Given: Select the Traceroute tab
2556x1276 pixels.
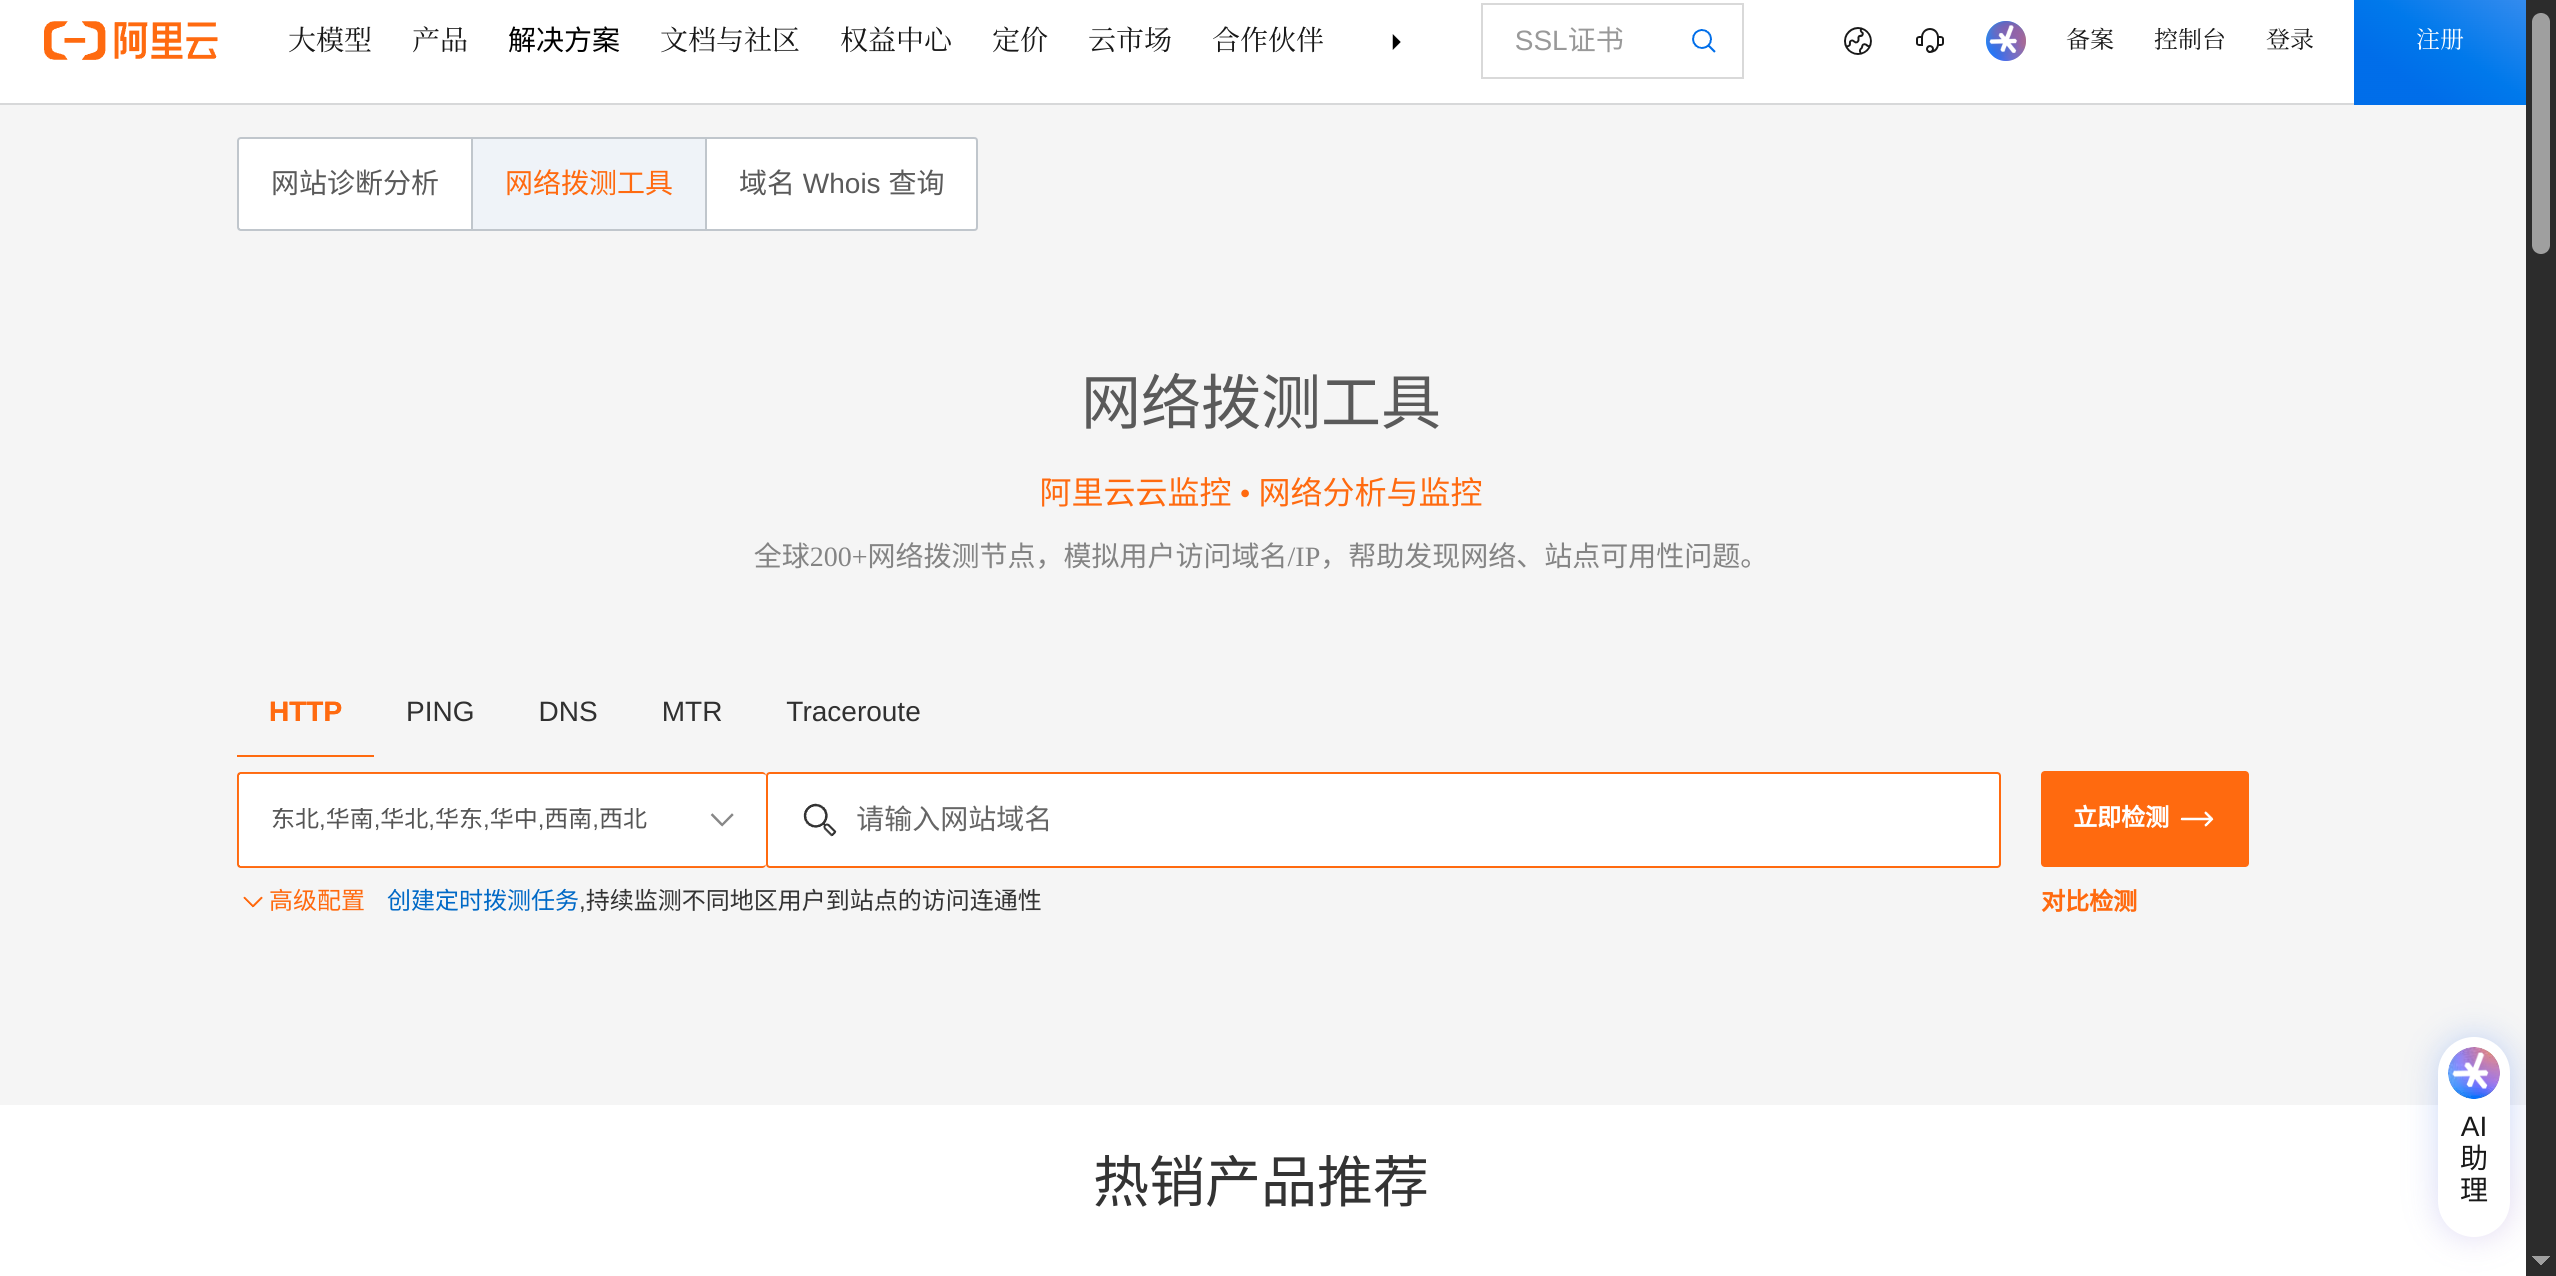Looking at the screenshot, I should tap(852, 711).
